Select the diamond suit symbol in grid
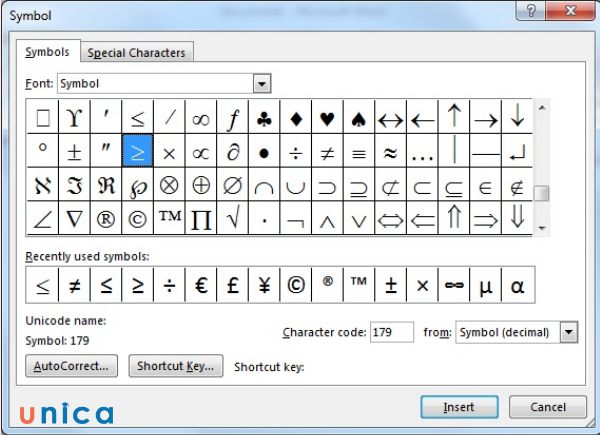This screenshot has width=600, height=435. (296, 117)
